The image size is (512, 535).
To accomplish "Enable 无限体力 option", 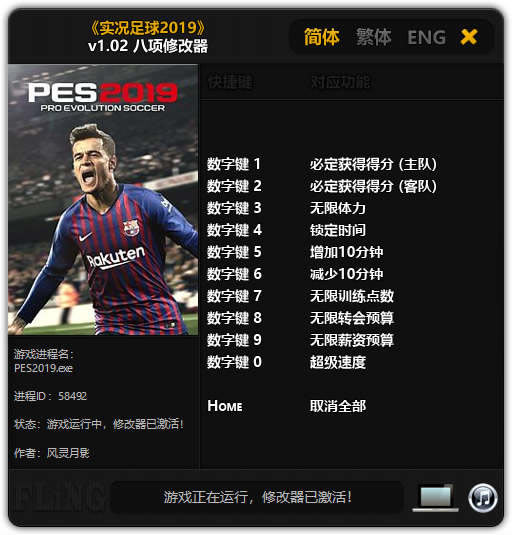I will 338,208.
